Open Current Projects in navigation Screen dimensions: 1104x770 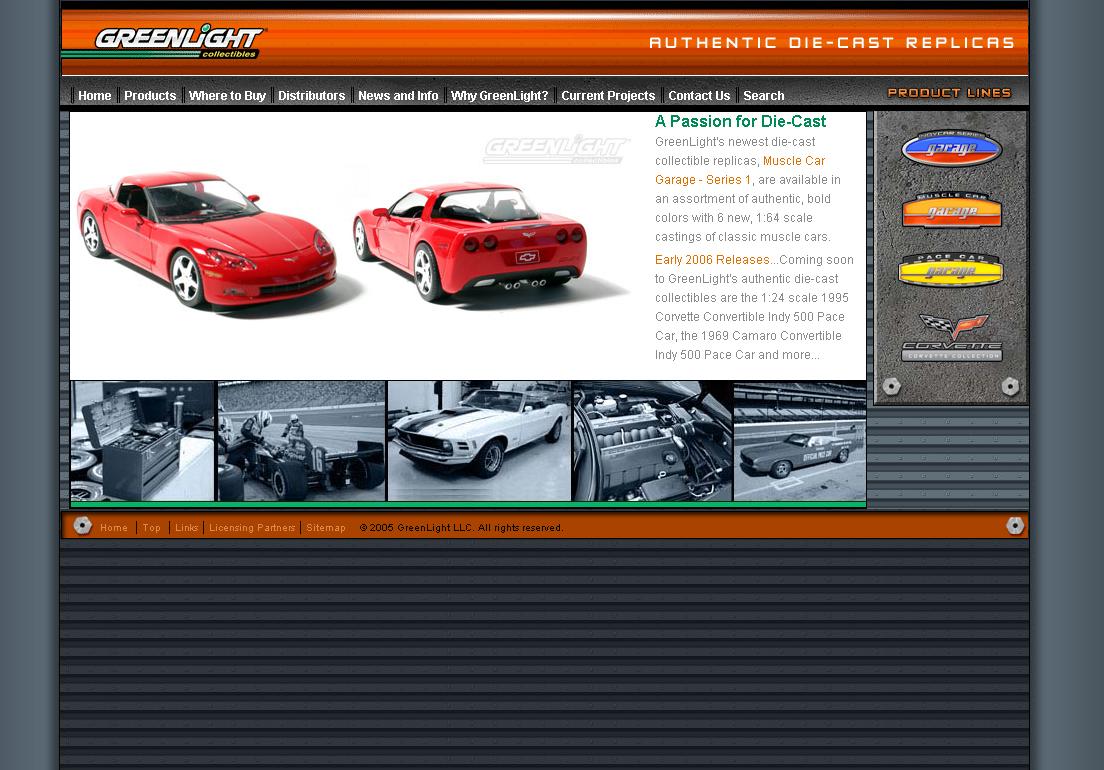click(608, 96)
